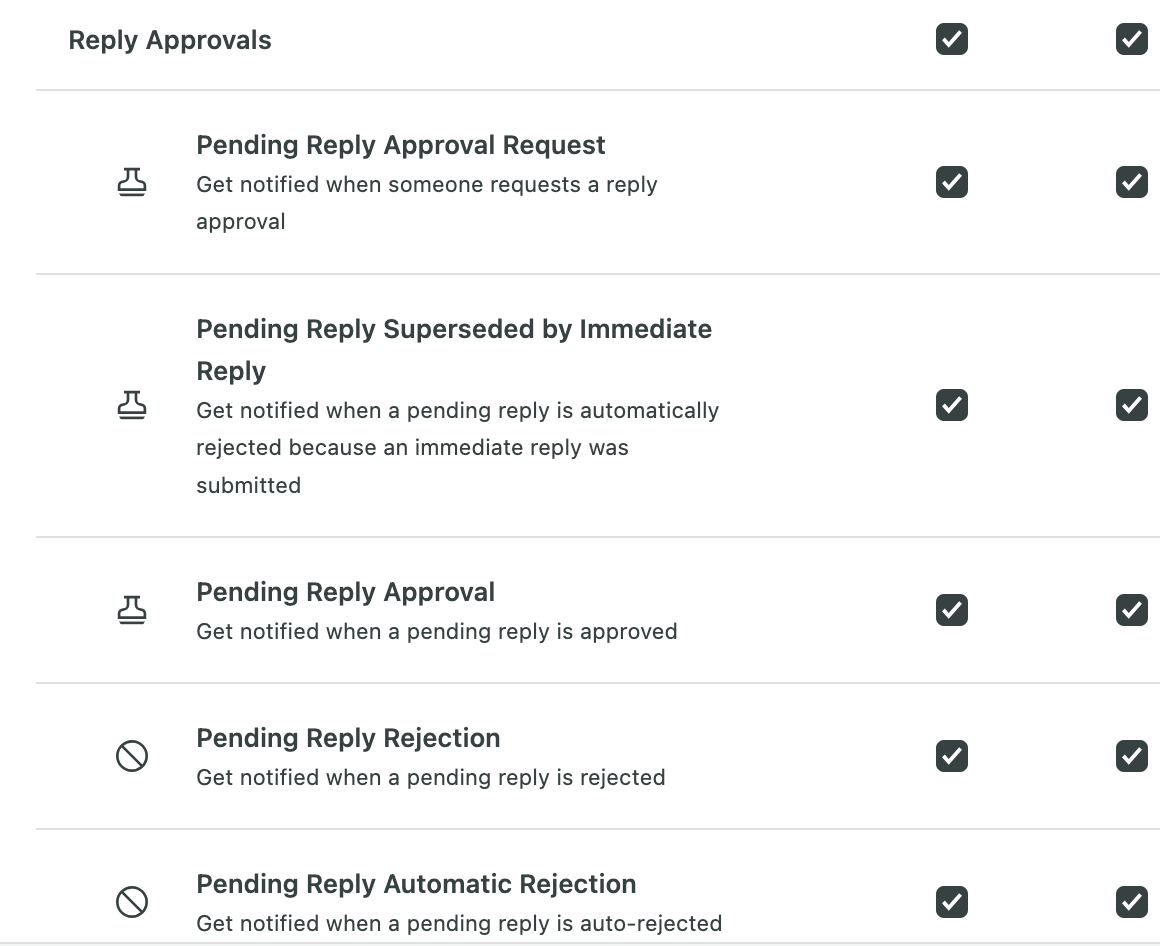Screen dimensions: 1160x946
Task: Uncheck second checkbox for Pending Reply Rejection
Action: (x=1131, y=756)
